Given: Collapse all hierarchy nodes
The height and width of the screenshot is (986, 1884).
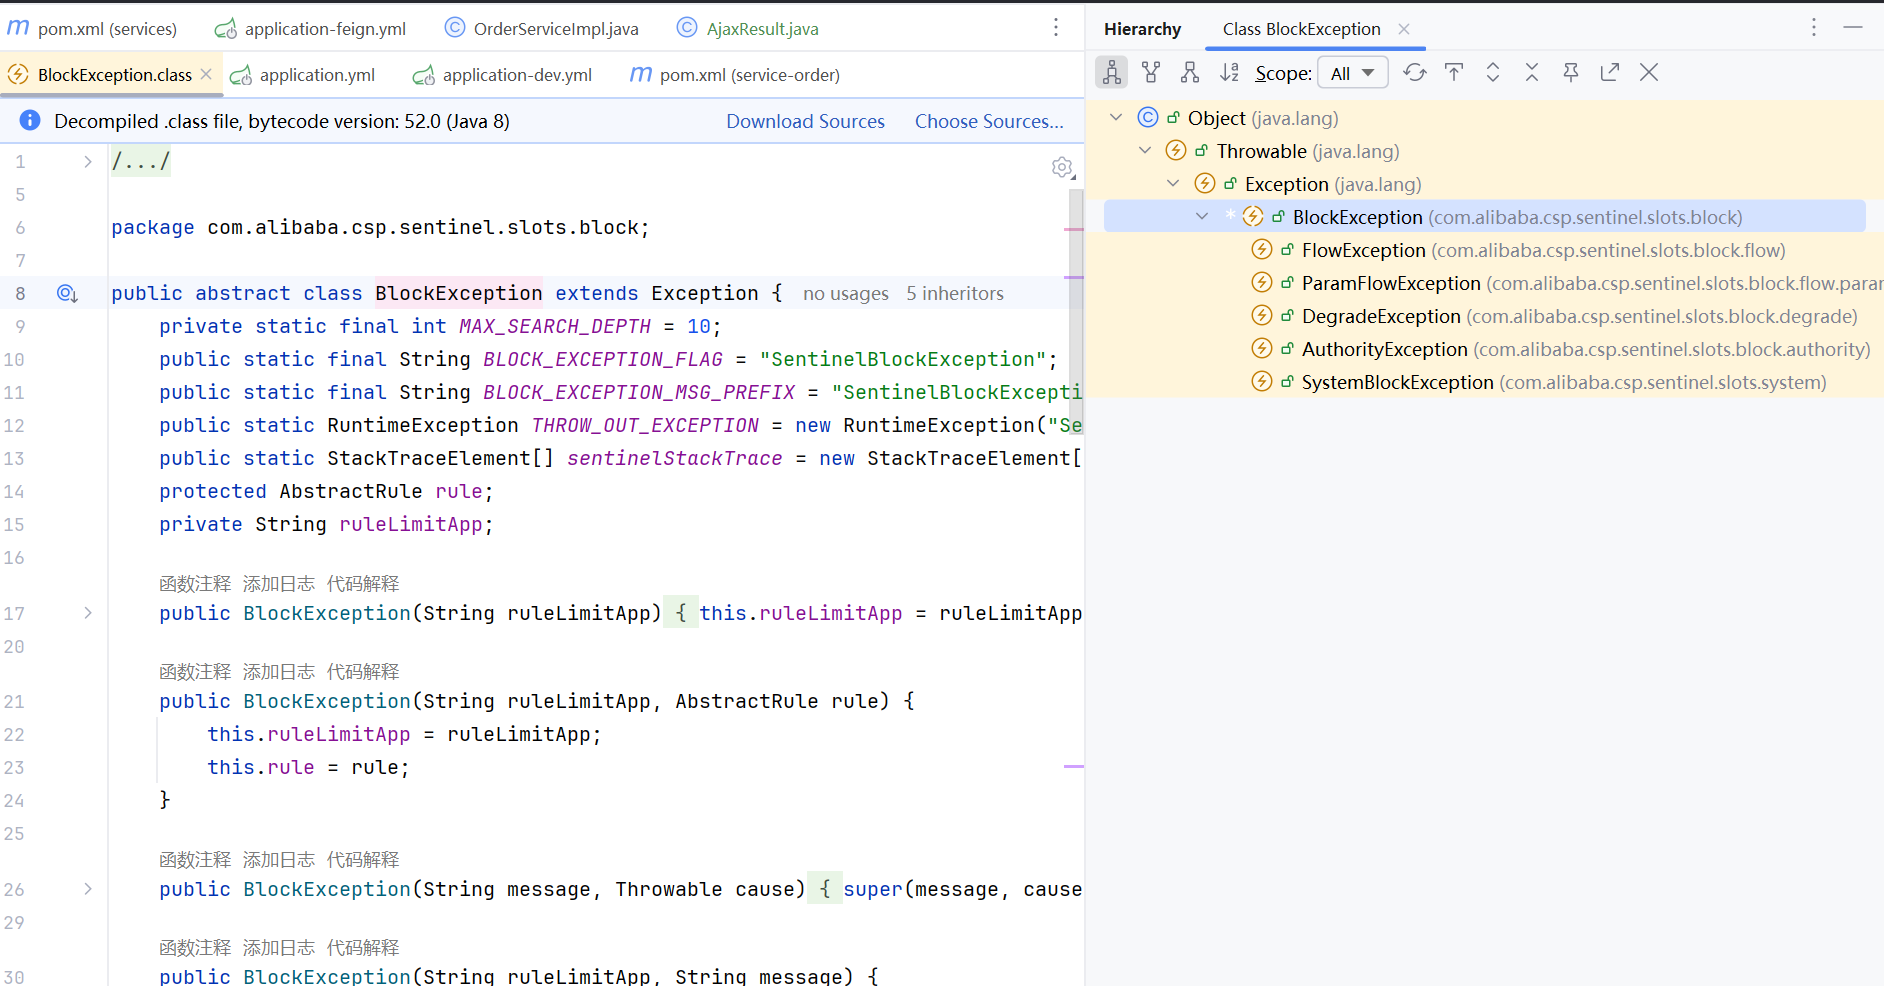Looking at the screenshot, I should (x=1532, y=72).
